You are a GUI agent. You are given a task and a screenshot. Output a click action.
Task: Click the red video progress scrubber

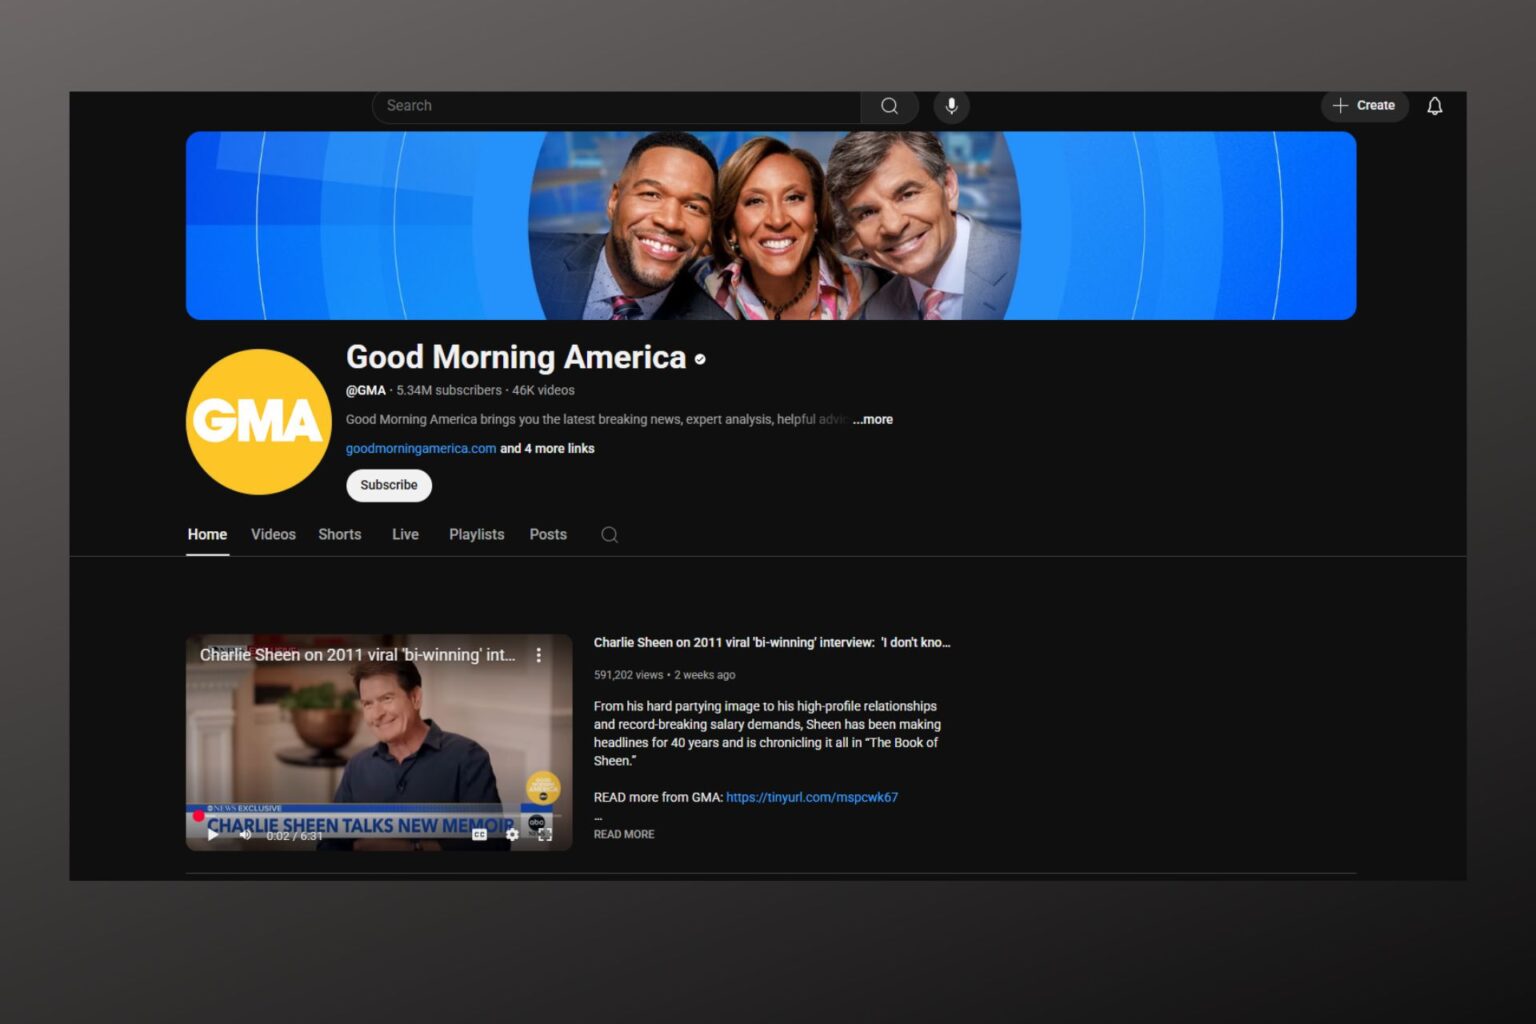coord(198,817)
